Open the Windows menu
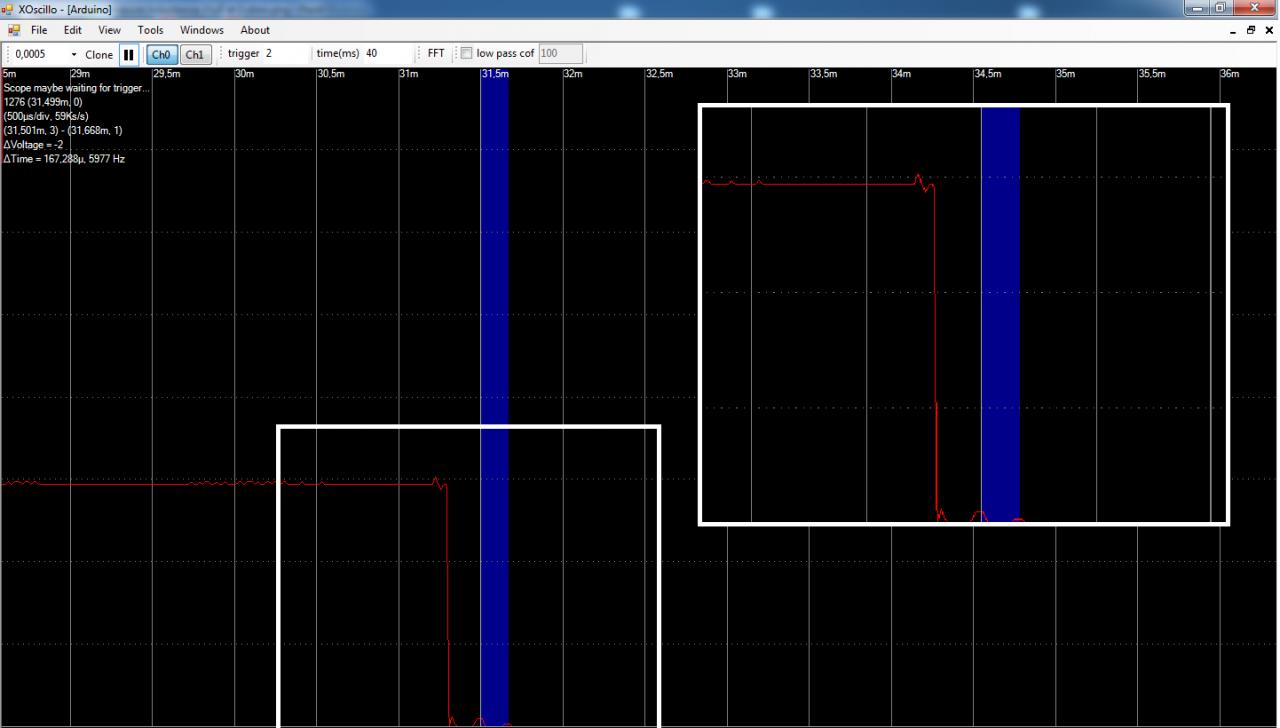Image resolution: width=1280 pixels, height=728 pixels. 202,30
